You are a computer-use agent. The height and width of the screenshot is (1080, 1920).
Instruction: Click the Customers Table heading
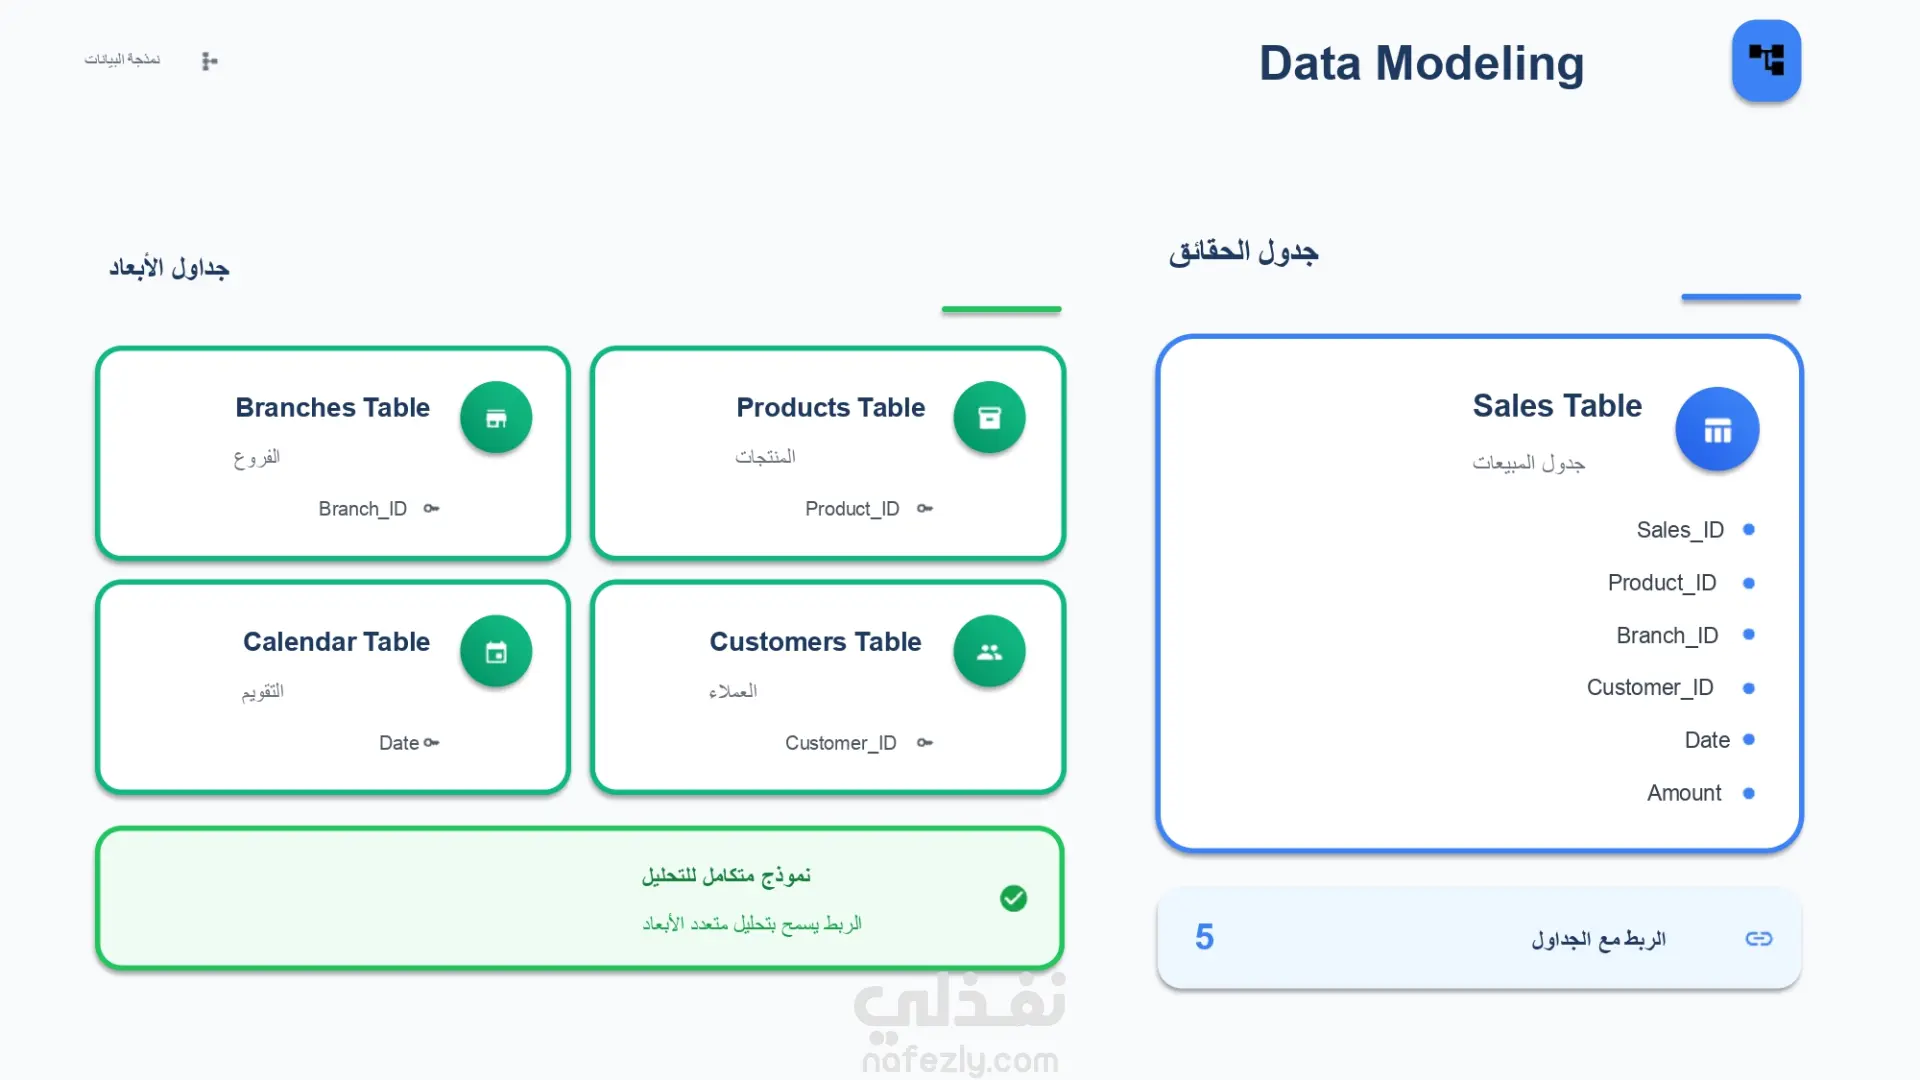point(815,642)
